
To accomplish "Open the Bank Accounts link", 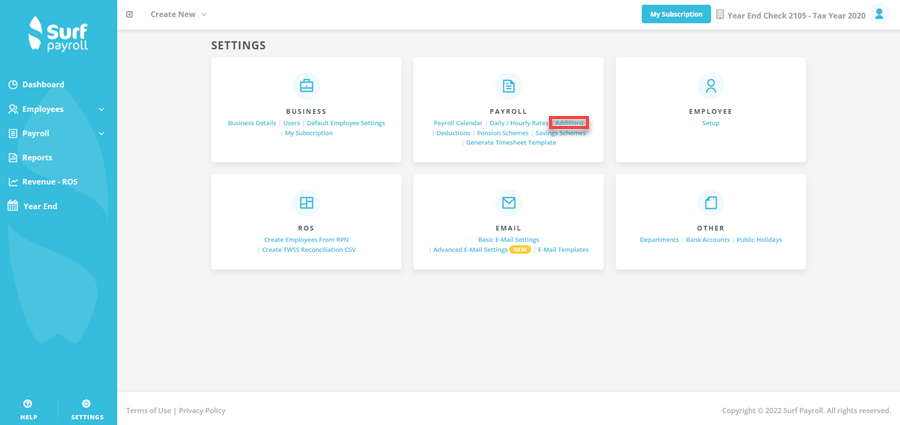I will tap(708, 239).
